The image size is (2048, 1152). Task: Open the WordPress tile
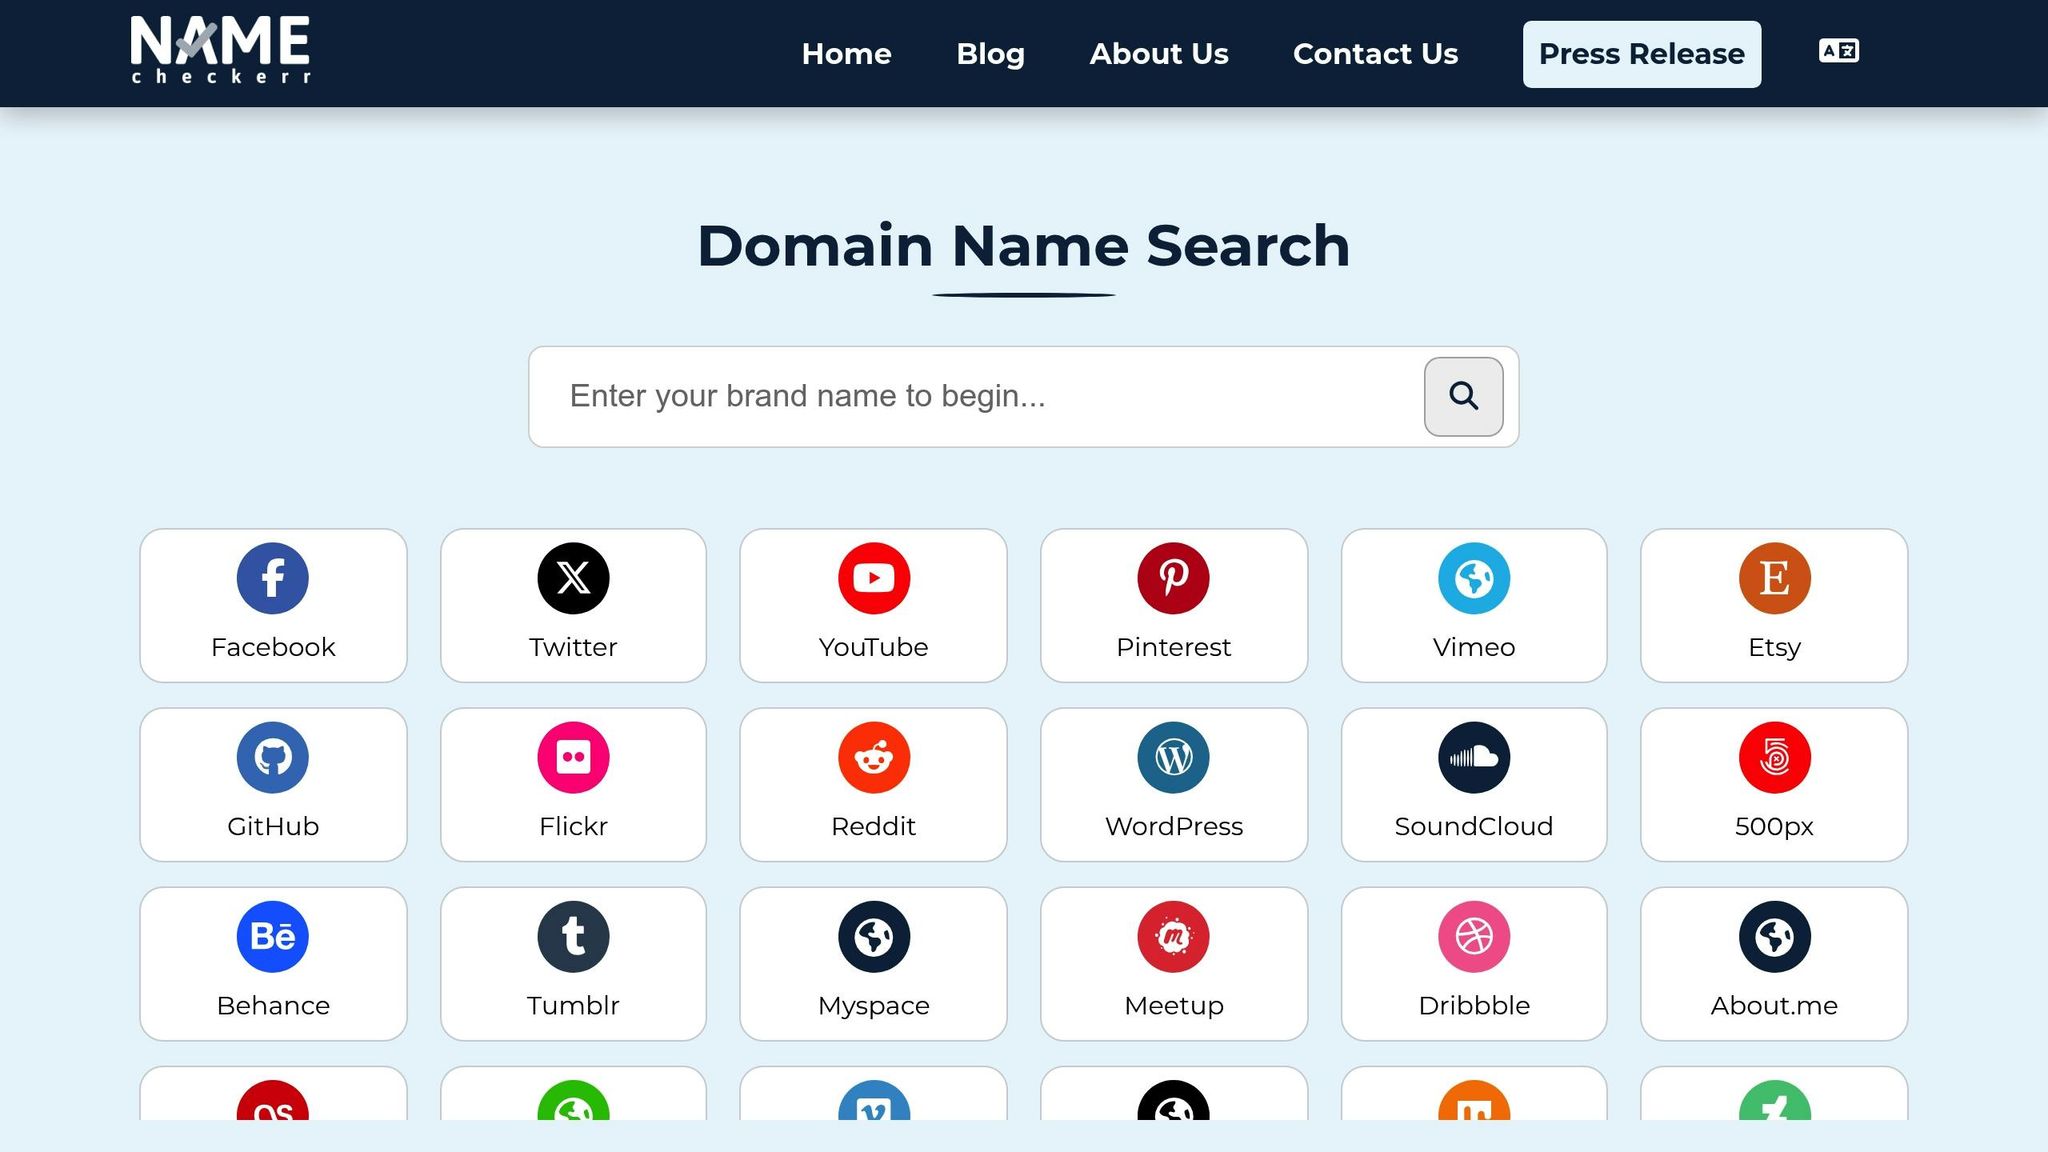pos(1173,785)
